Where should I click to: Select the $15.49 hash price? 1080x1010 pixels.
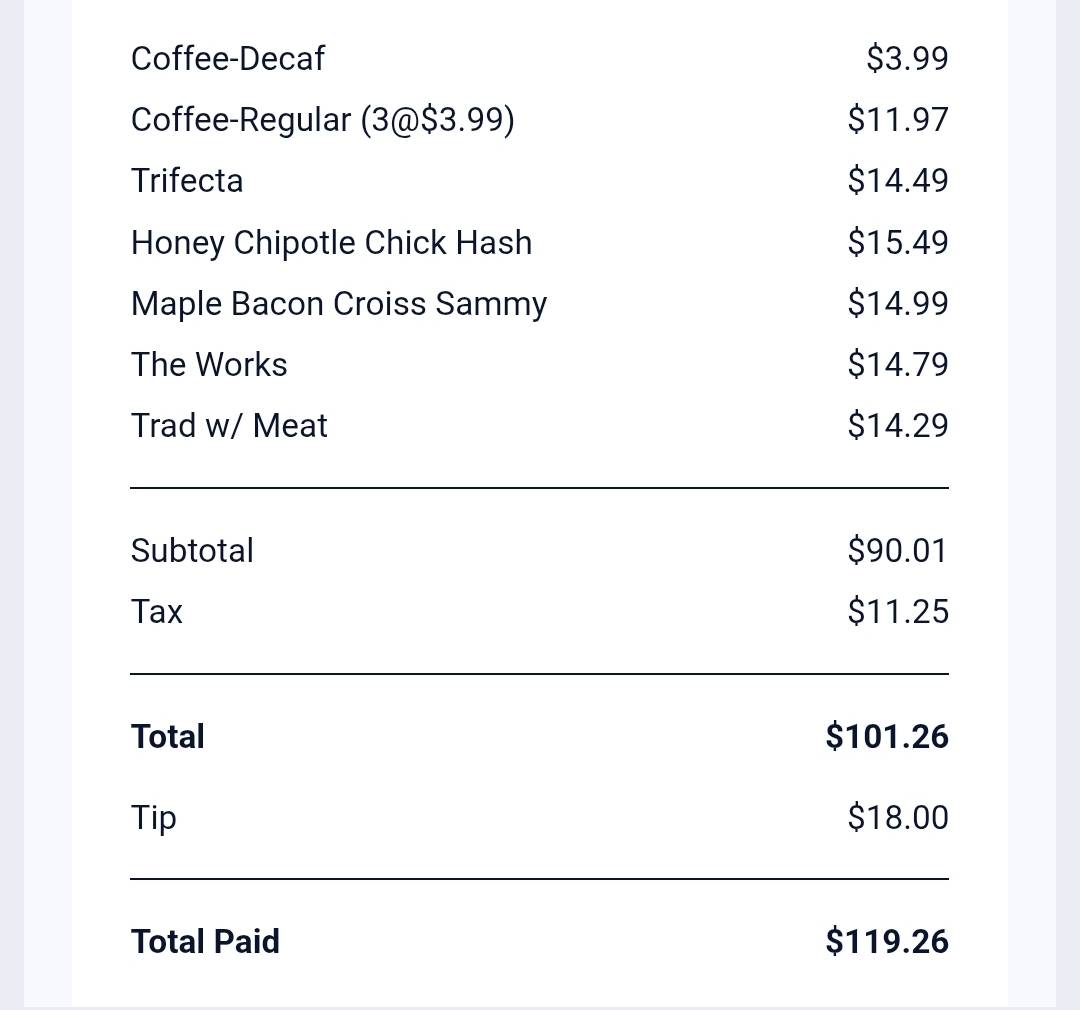coord(898,243)
